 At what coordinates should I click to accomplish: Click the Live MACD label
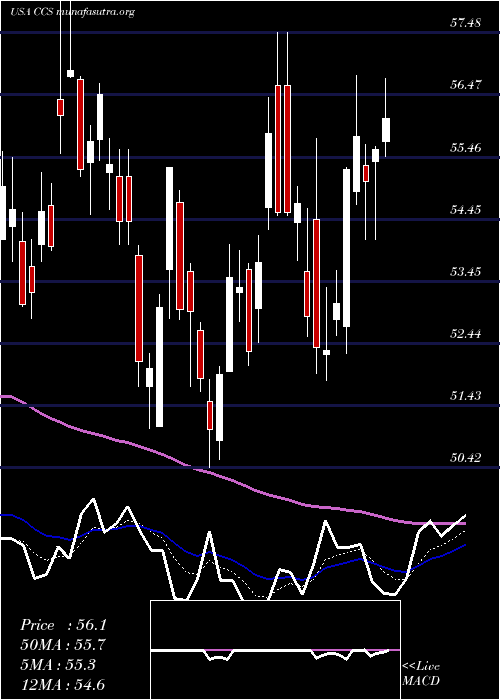[421, 674]
